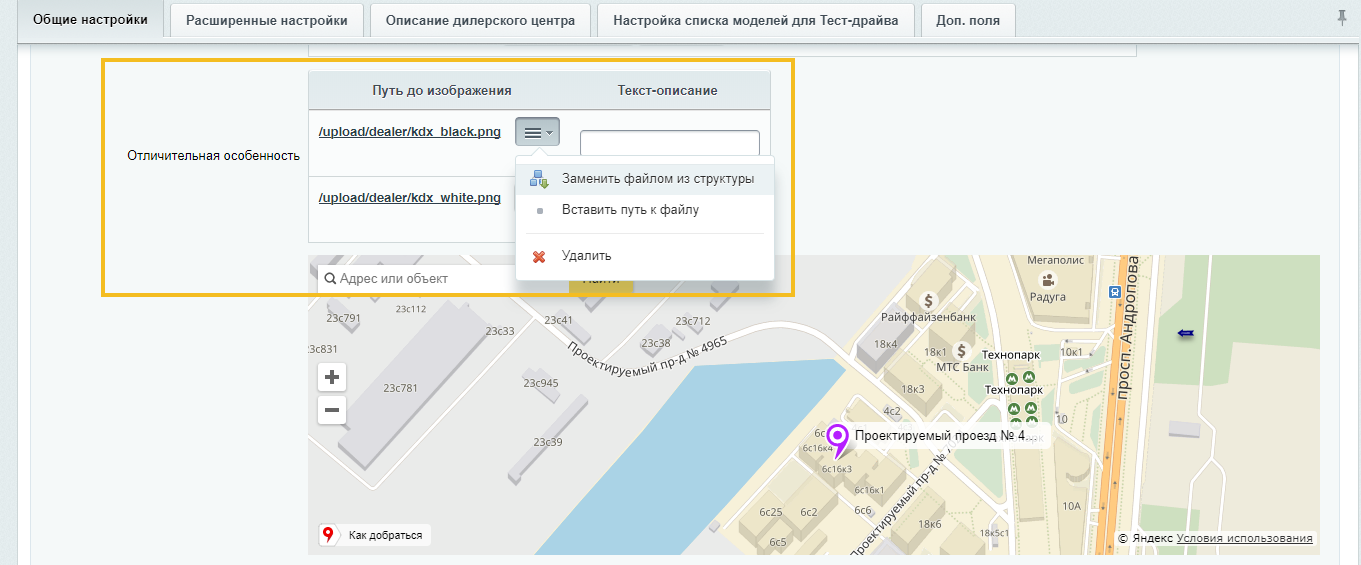Zoom out the map with minus button
The width and height of the screenshot is (1361, 565).
[x=332, y=410]
